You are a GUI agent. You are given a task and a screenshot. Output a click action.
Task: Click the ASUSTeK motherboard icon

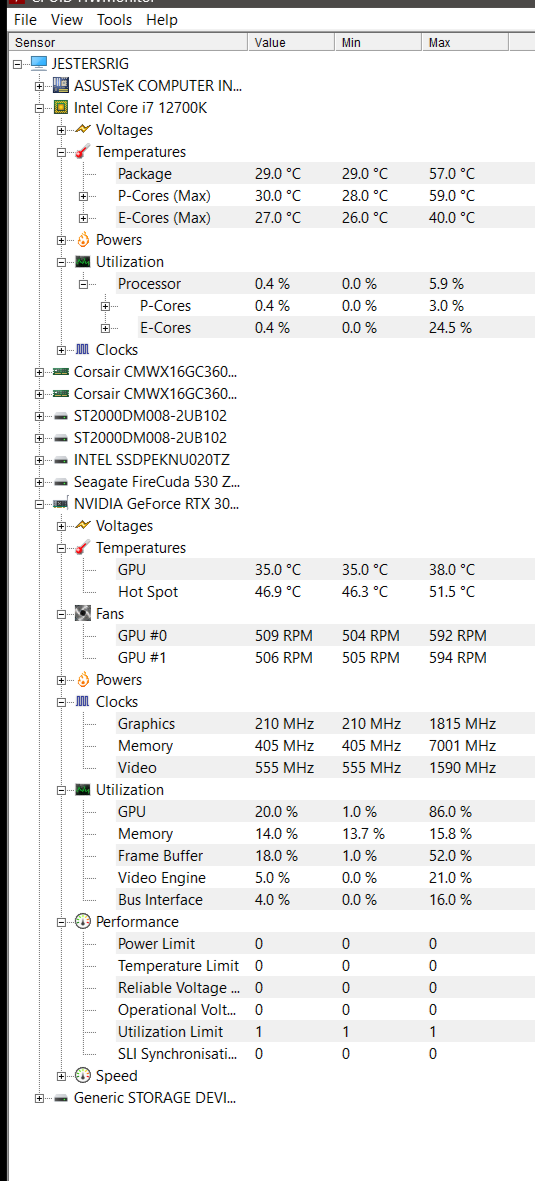pyautogui.click(x=61, y=86)
